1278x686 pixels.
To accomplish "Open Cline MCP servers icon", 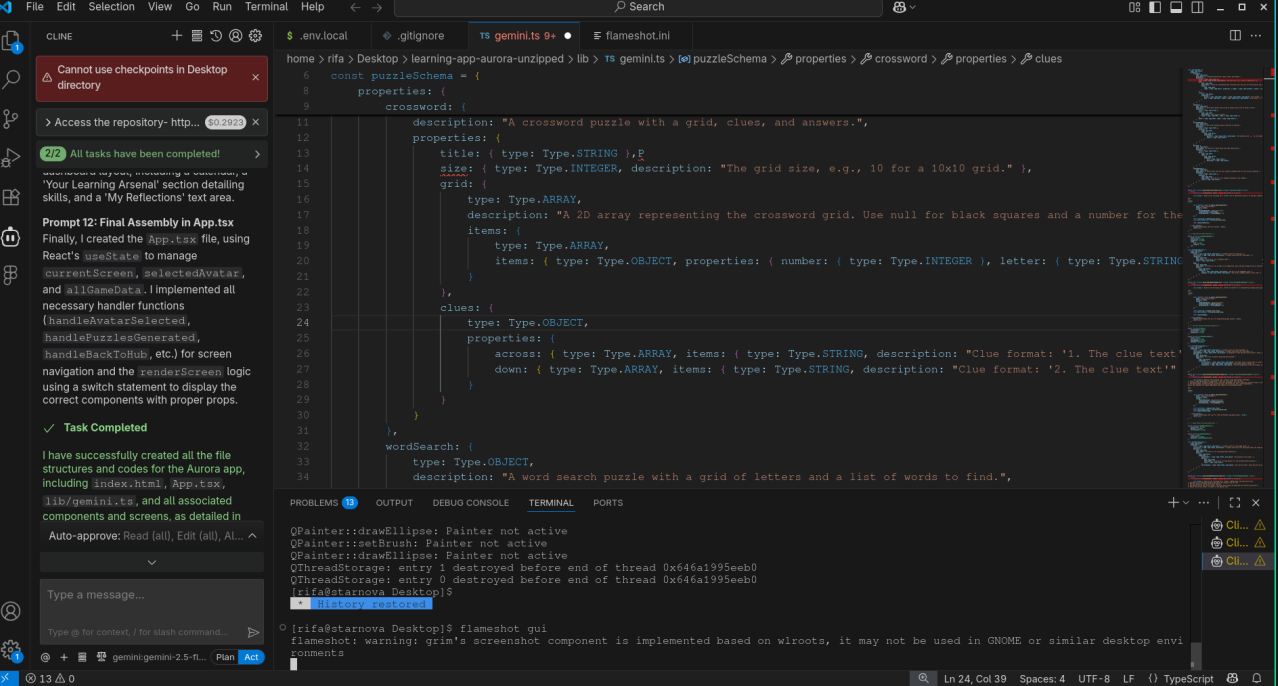I will 197,36.
